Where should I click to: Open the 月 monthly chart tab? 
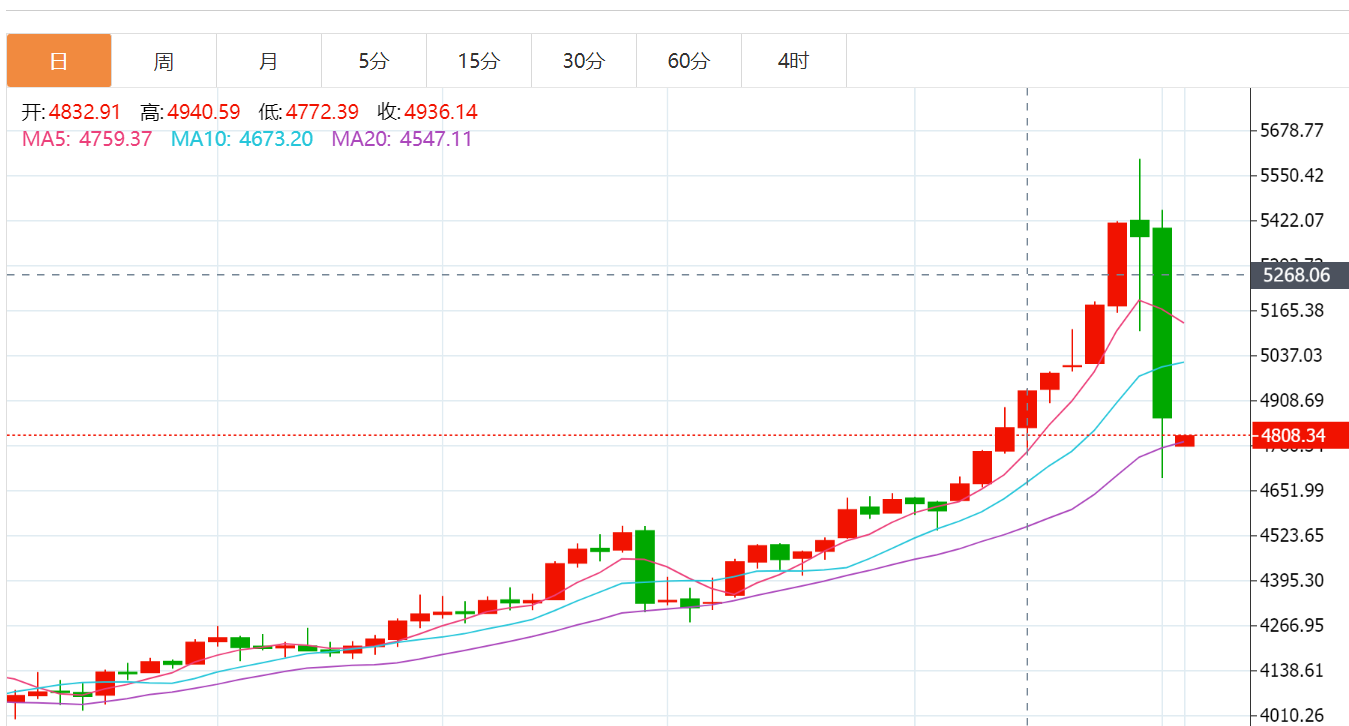click(x=269, y=61)
